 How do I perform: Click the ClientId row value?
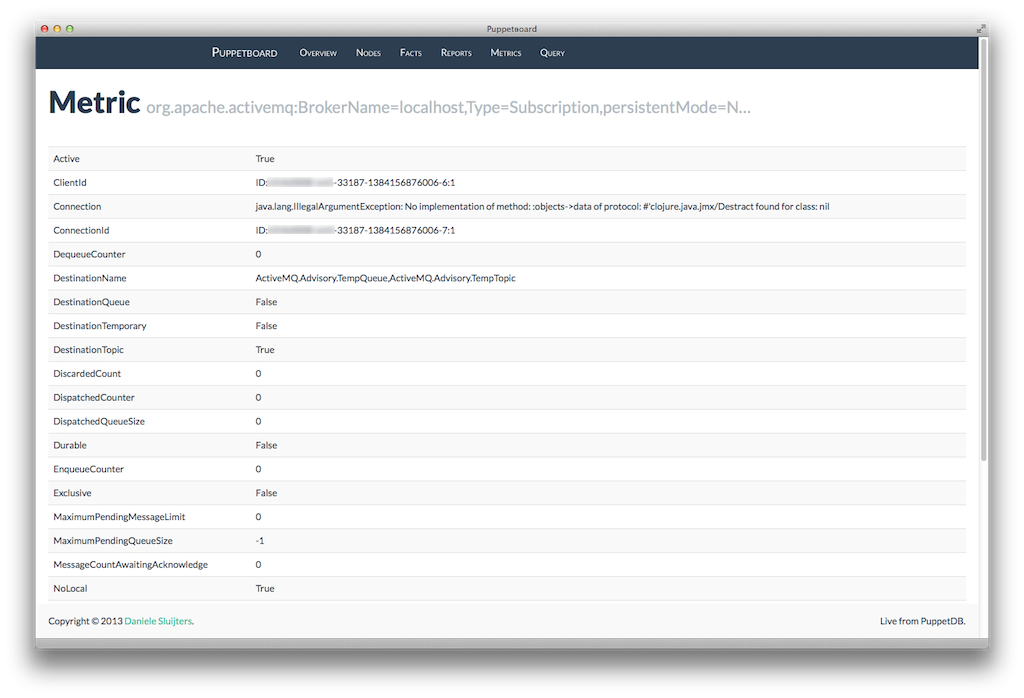pyautogui.click(x=355, y=183)
